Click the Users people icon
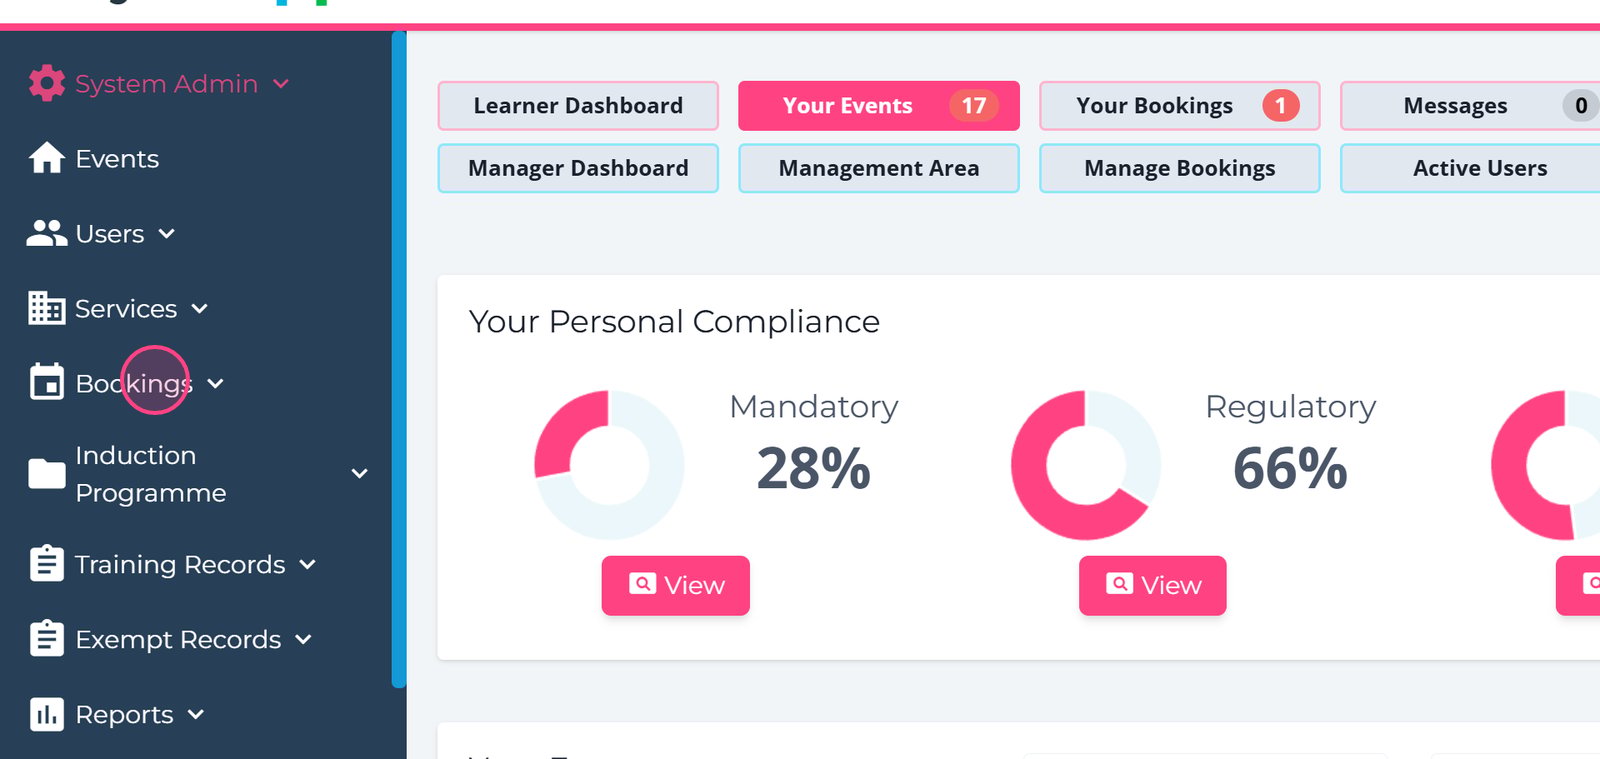The image size is (1600, 759). click(x=46, y=233)
